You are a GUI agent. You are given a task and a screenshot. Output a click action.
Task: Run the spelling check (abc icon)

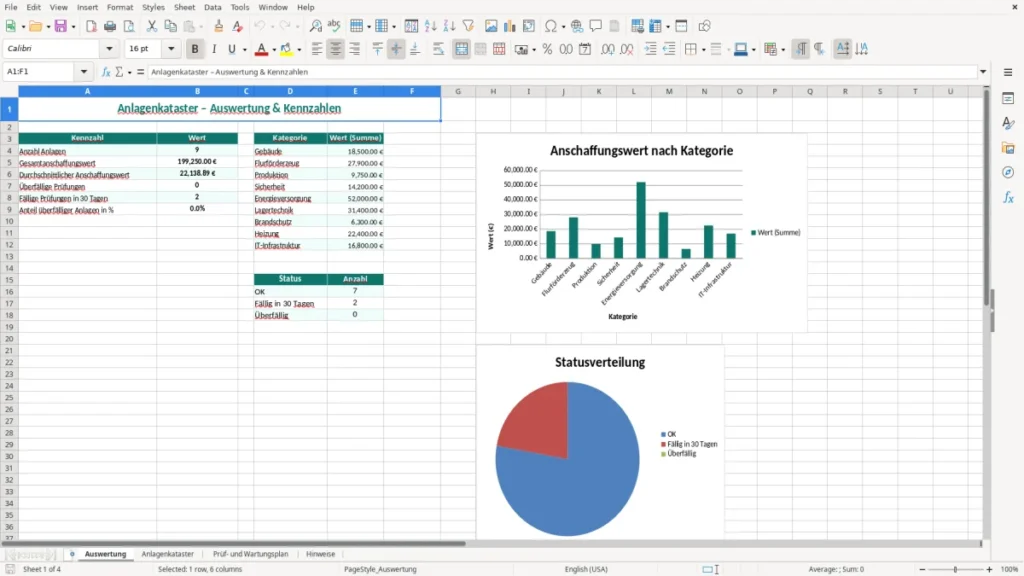[x=334, y=26]
